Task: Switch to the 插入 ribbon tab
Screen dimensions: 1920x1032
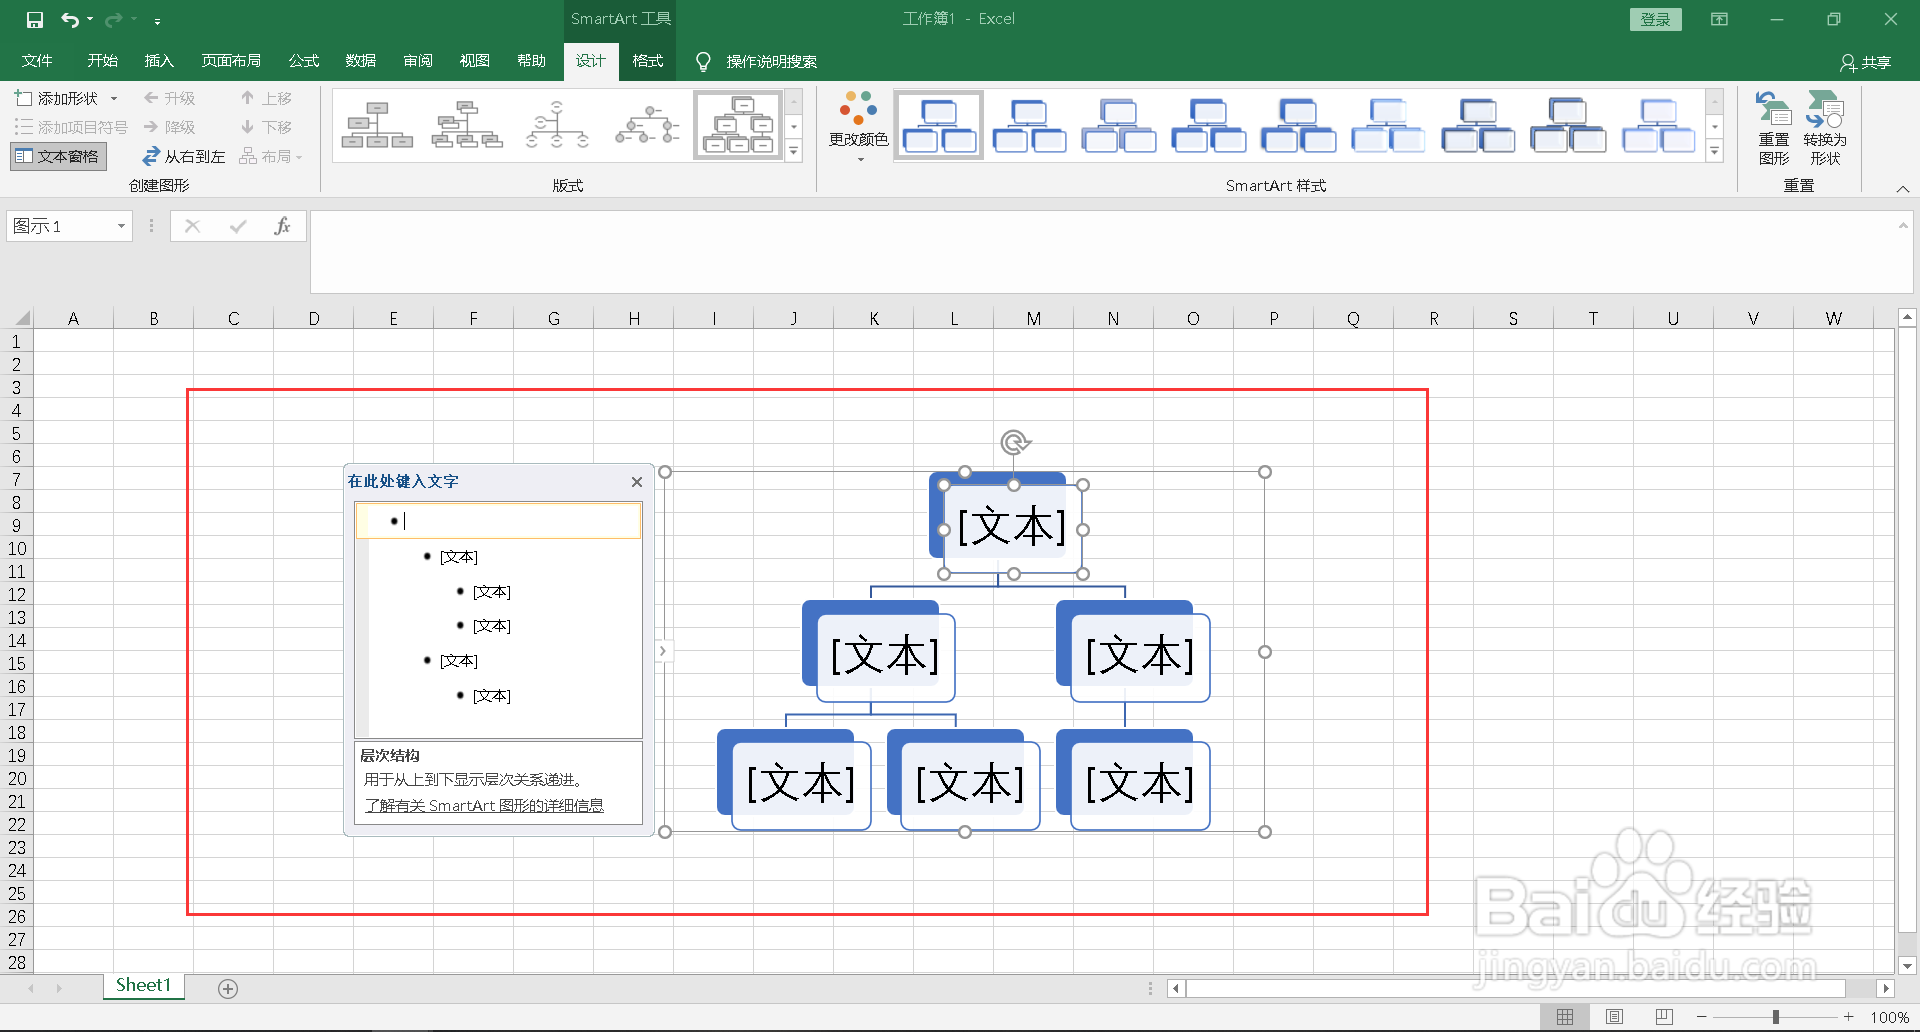Action: tap(159, 61)
